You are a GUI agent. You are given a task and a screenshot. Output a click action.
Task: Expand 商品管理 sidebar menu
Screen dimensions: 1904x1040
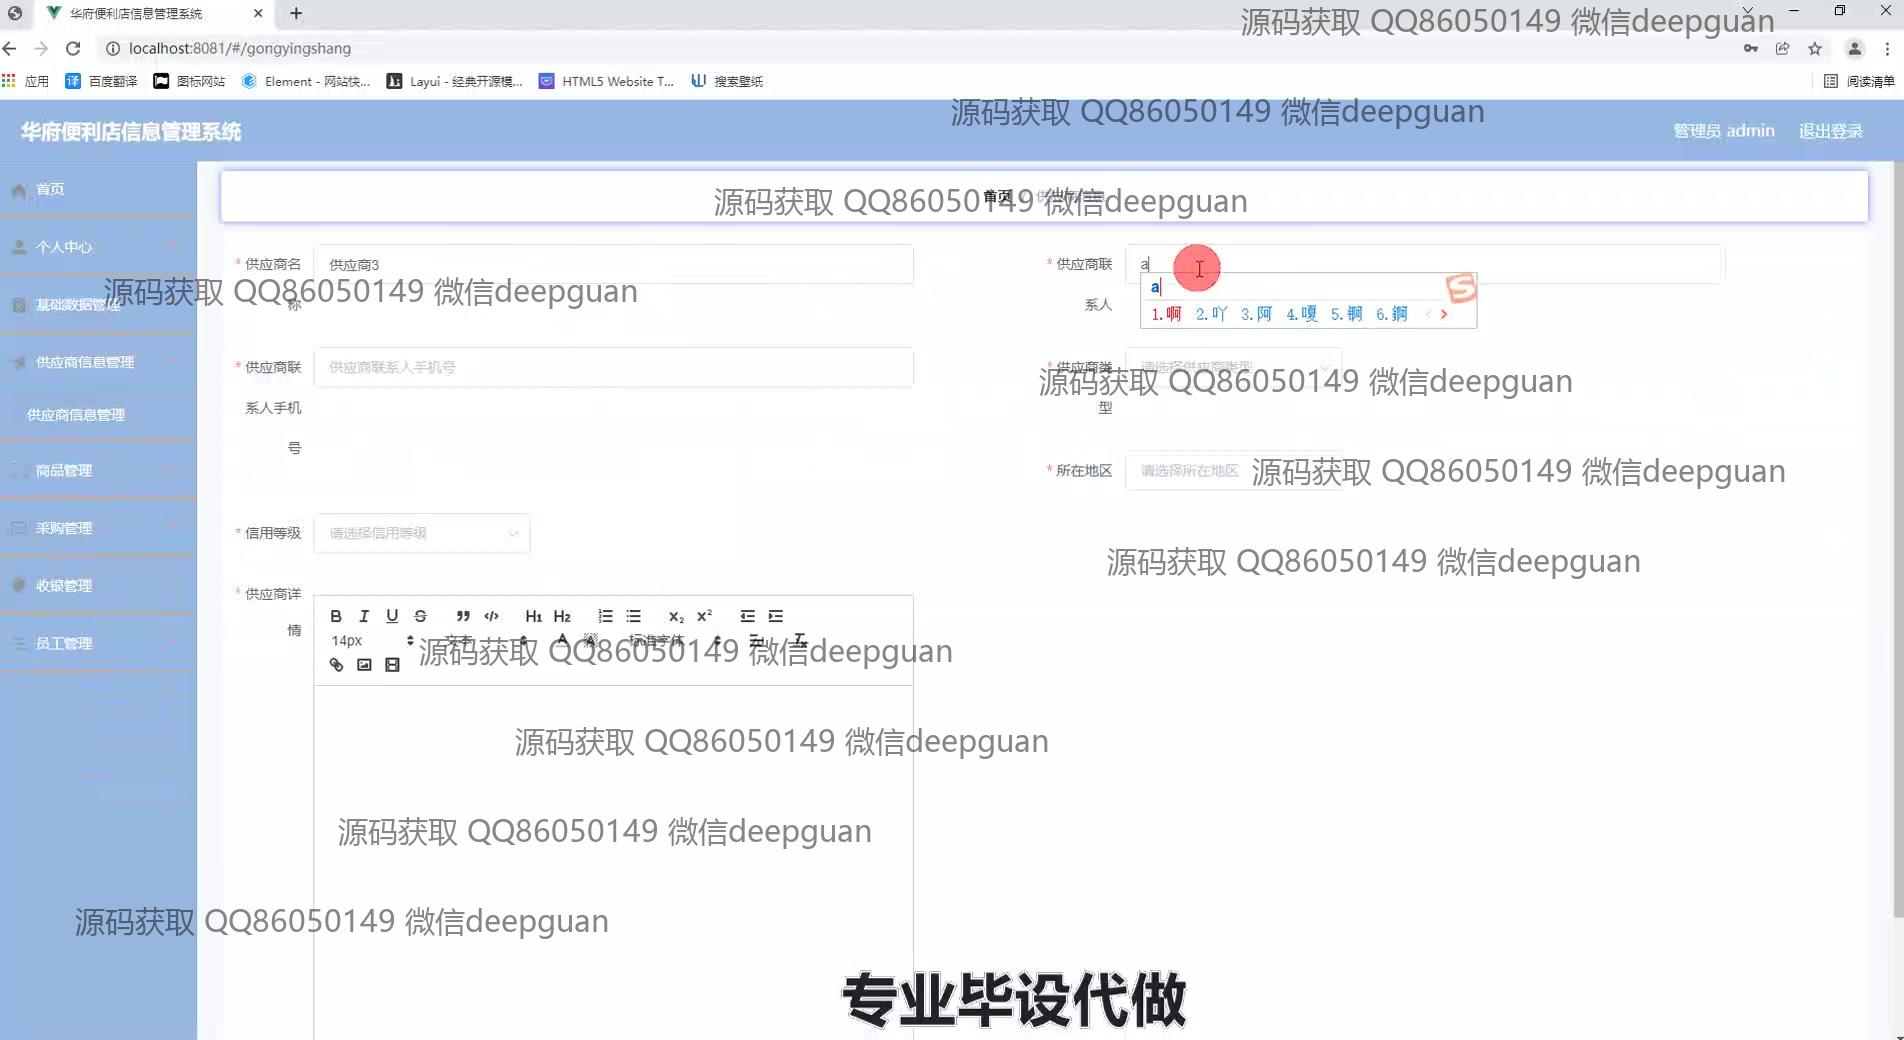[98, 470]
